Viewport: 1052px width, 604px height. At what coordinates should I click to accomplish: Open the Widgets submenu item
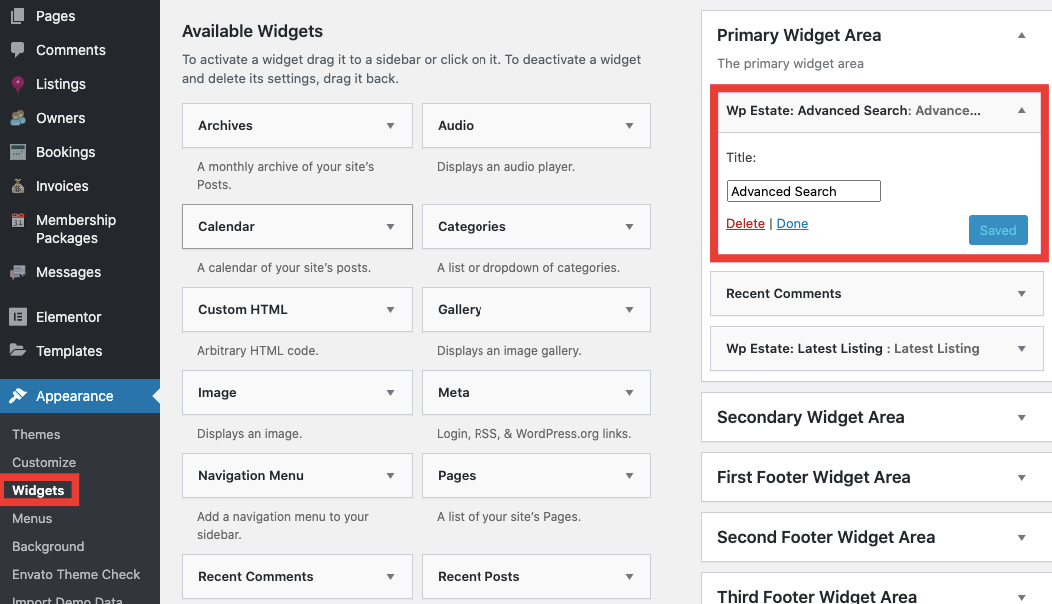[38, 491]
